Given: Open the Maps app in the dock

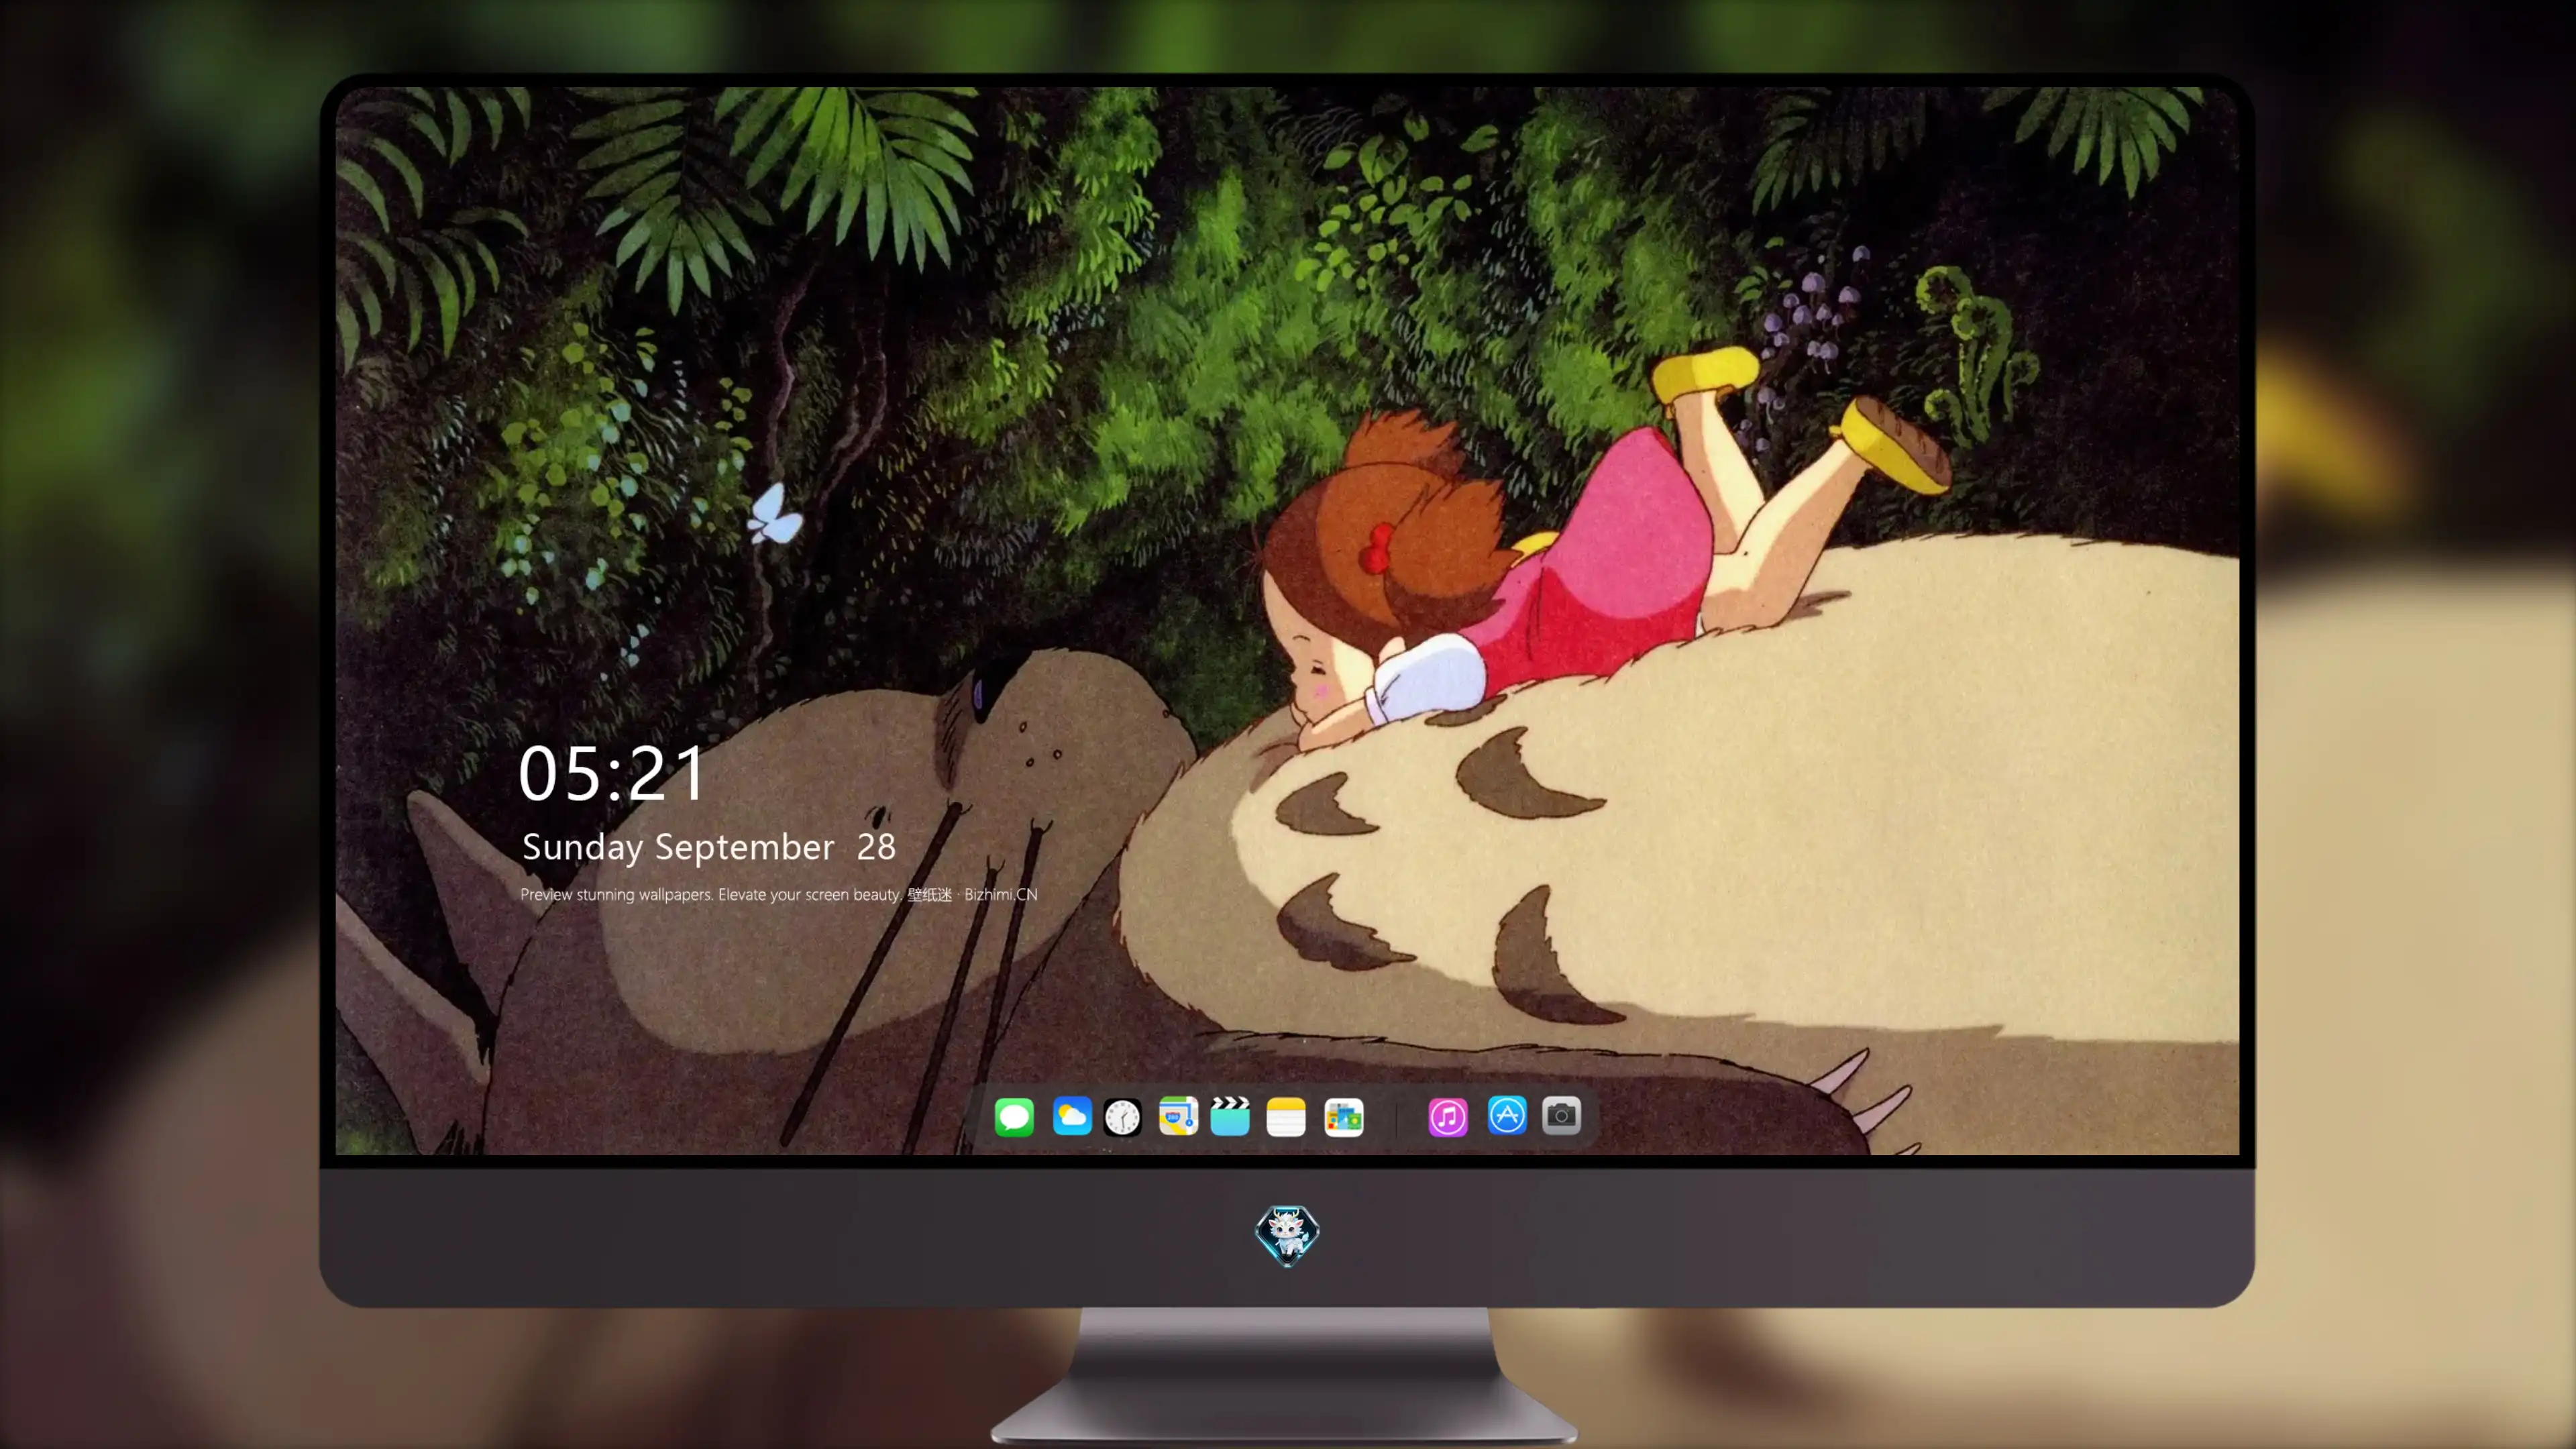Looking at the screenshot, I should (1178, 1116).
